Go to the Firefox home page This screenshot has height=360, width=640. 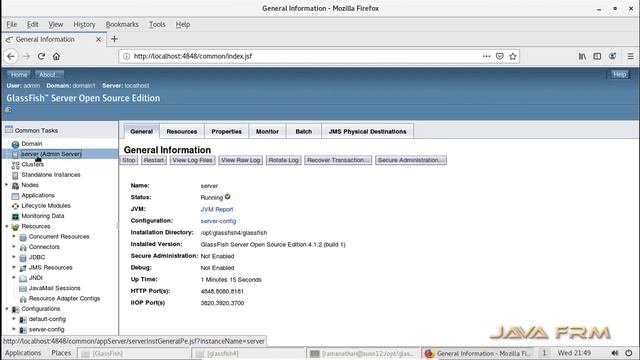(x=56, y=56)
